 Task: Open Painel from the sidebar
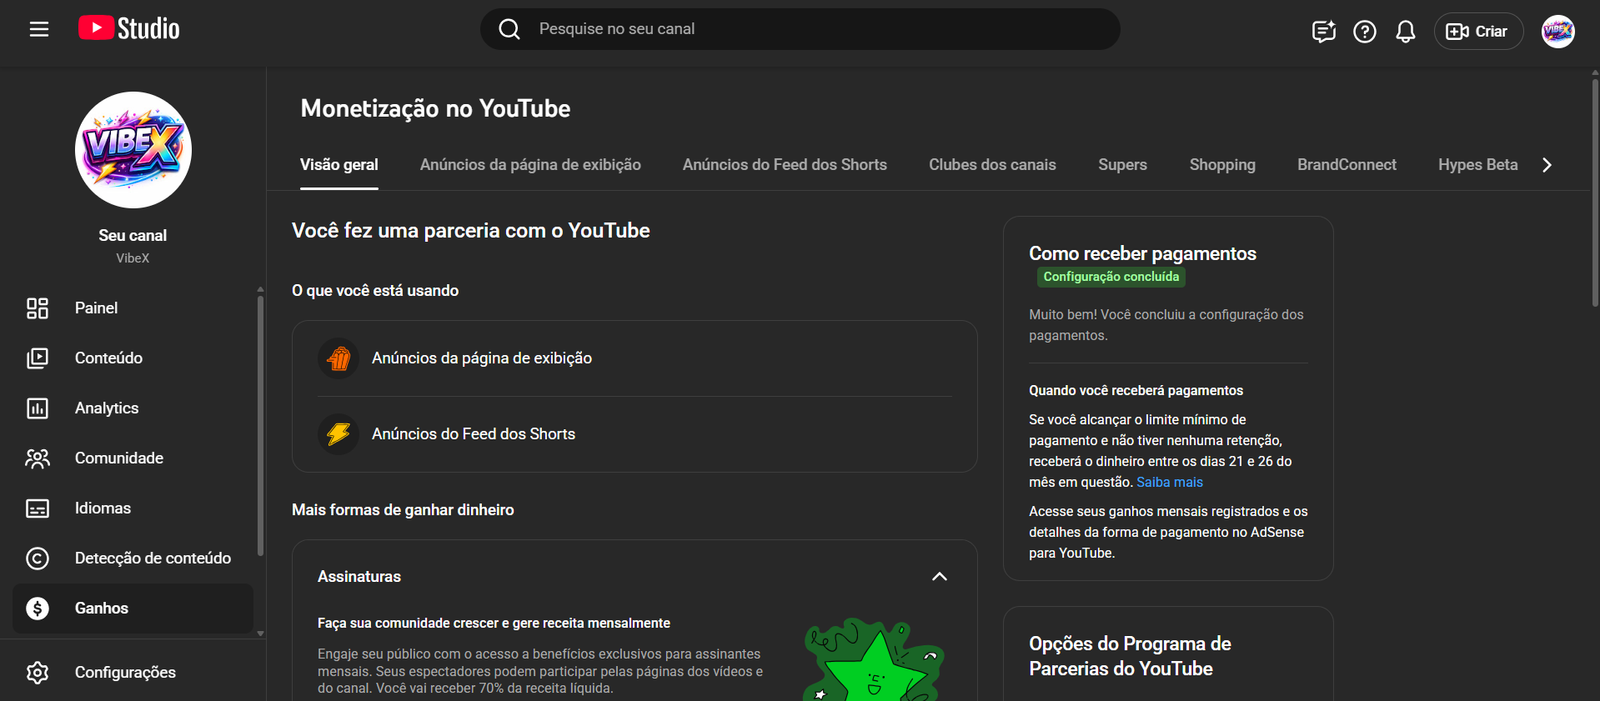133,308
